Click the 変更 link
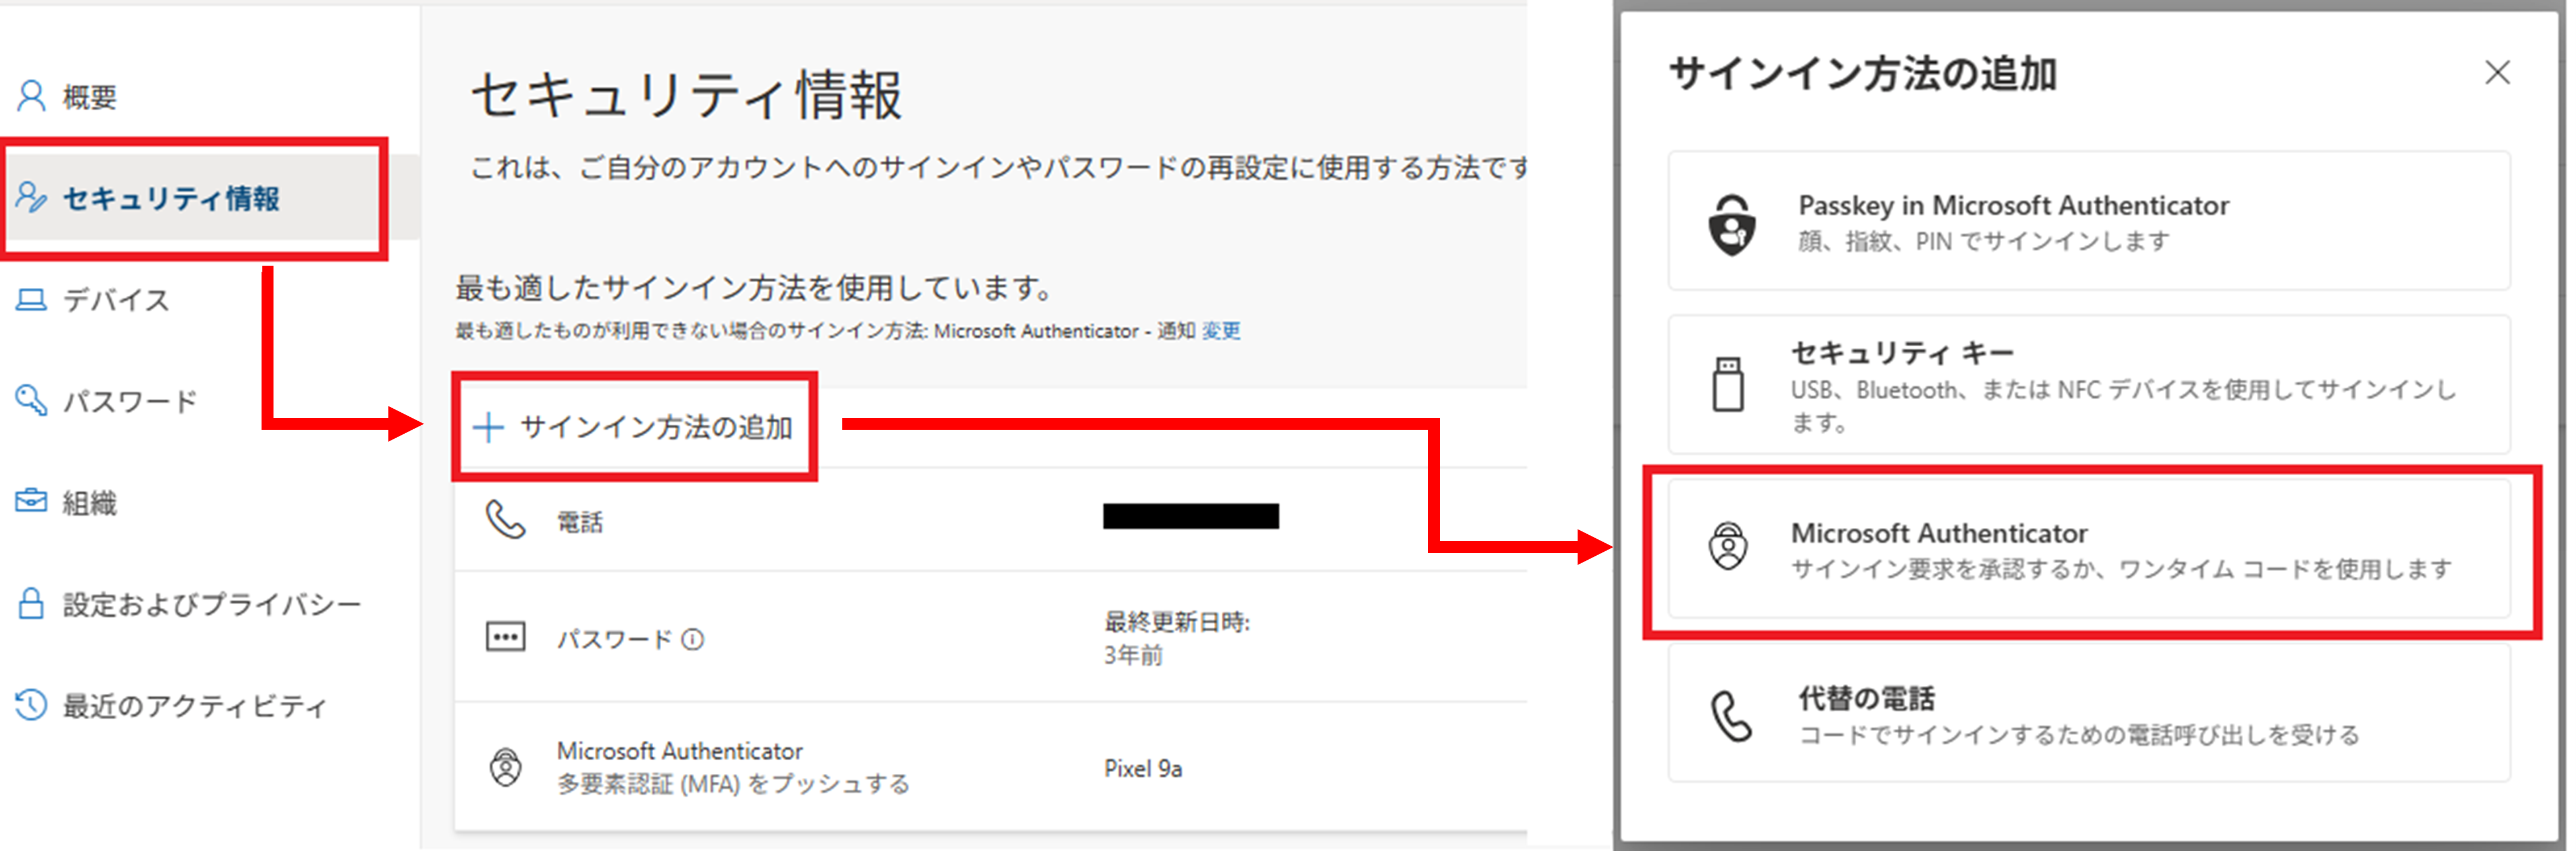2576x851 pixels. (x=1220, y=331)
